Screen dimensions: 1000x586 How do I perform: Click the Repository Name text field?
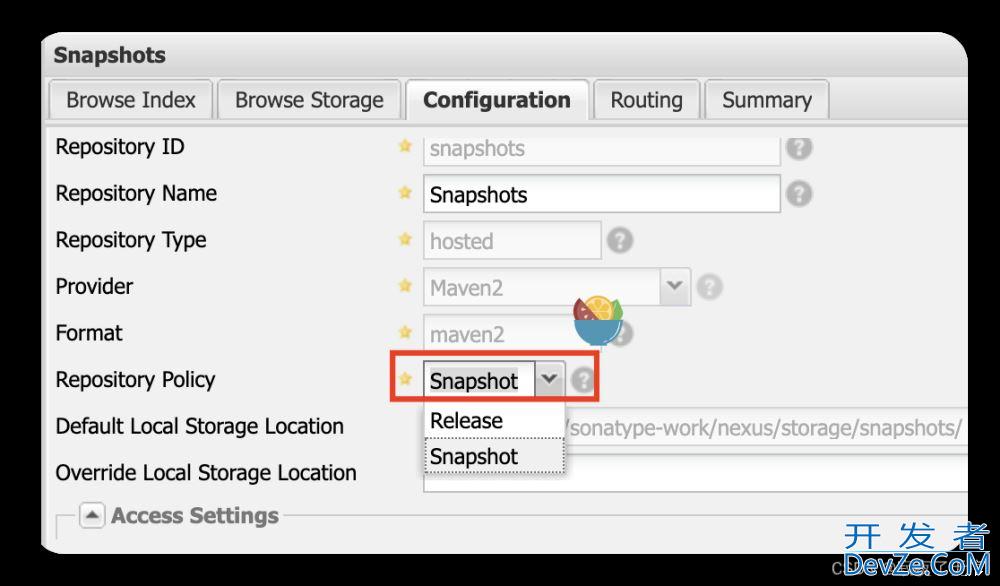click(601, 194)
